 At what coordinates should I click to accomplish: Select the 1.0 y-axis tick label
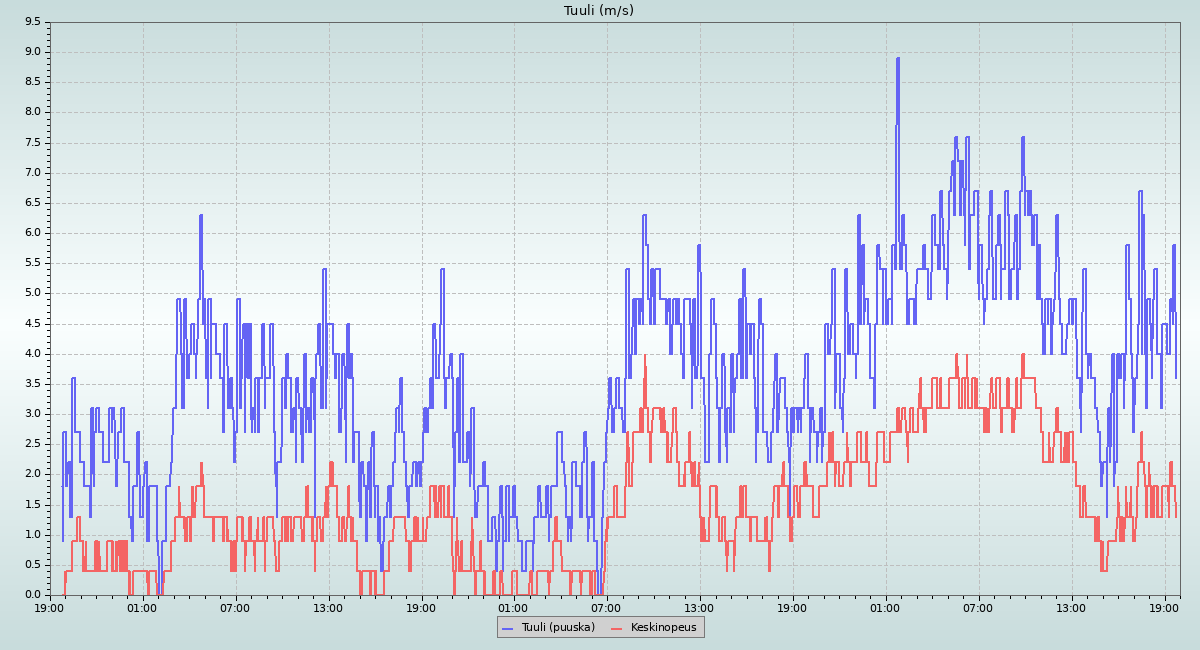[32, 534]
